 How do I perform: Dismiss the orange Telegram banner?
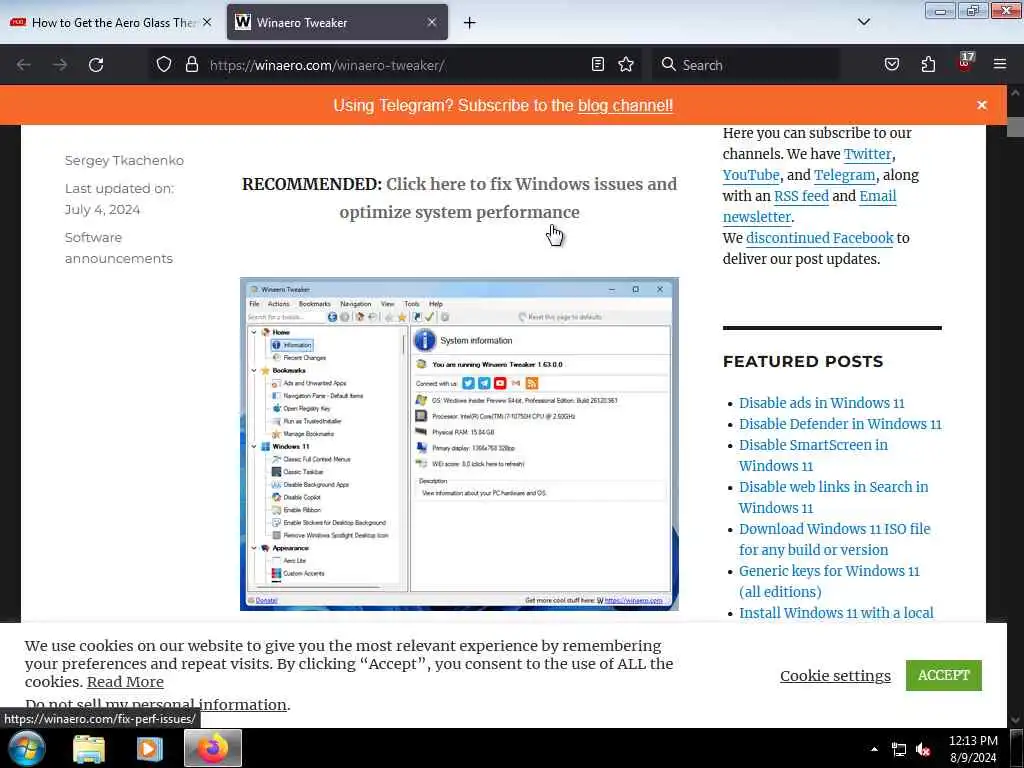coord(982,105)
